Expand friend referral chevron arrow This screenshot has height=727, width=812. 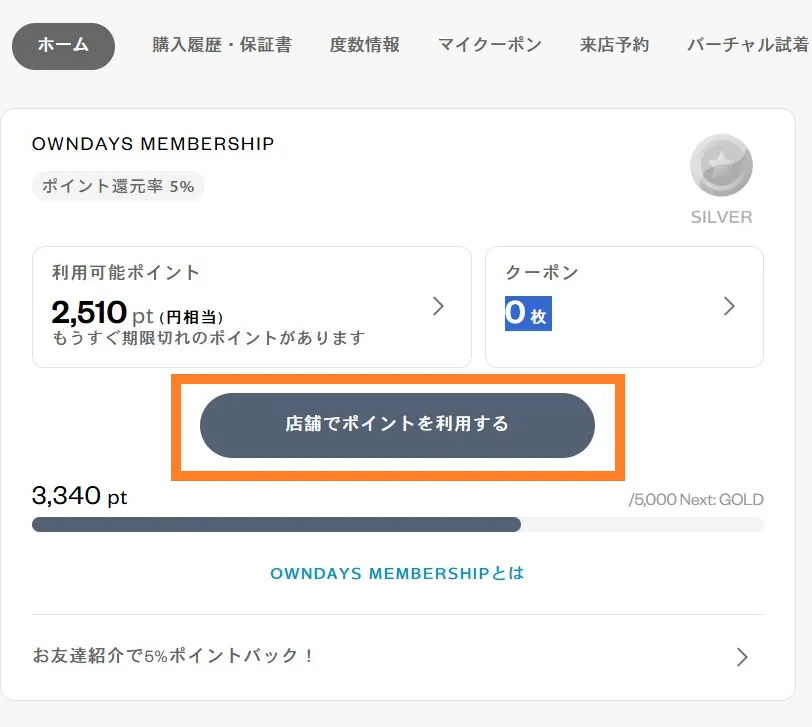(x=742, y=657)
